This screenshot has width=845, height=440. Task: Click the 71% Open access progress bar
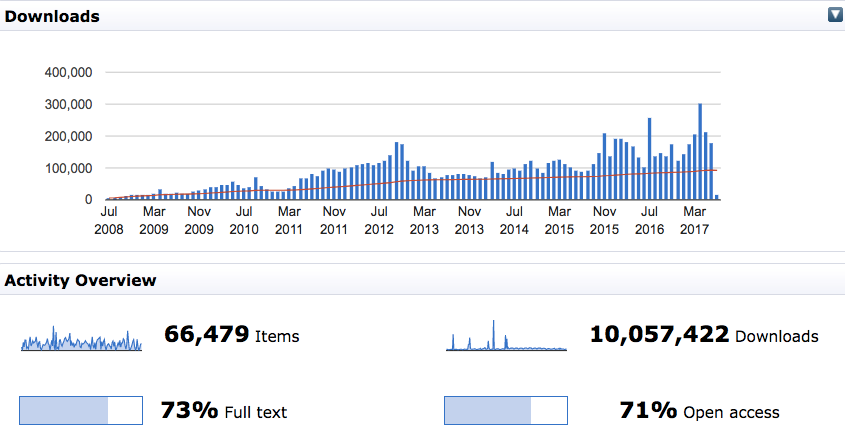(x=505, y=411)
